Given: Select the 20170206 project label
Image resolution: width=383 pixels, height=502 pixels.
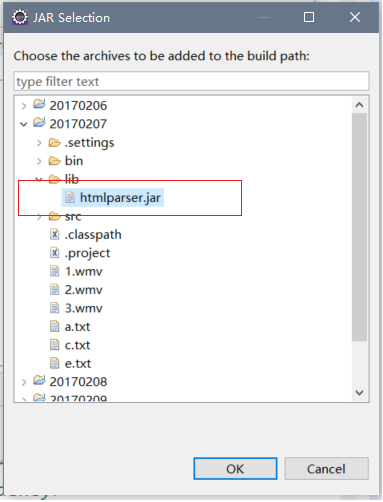Looking at the screenshot, I should [x=78, y=106].
